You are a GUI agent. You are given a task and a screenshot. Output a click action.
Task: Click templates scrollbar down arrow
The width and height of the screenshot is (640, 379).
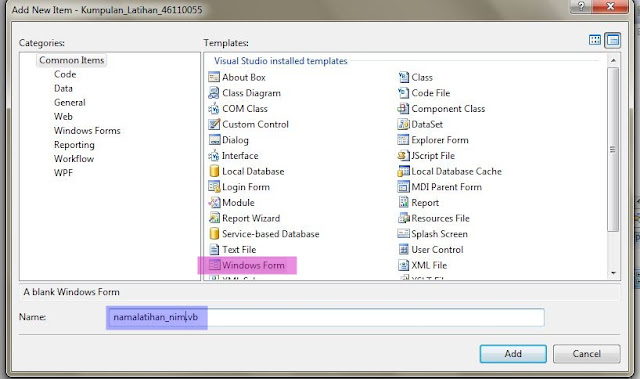(x=613, y=273)
